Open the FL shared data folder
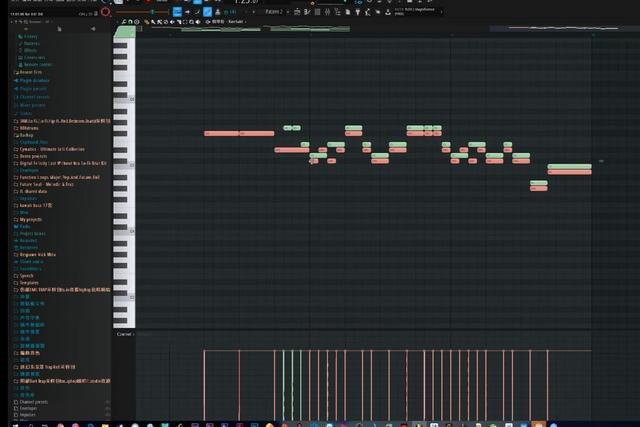The width and height of the screenshot is (640, 427). (x=31, y=191)
